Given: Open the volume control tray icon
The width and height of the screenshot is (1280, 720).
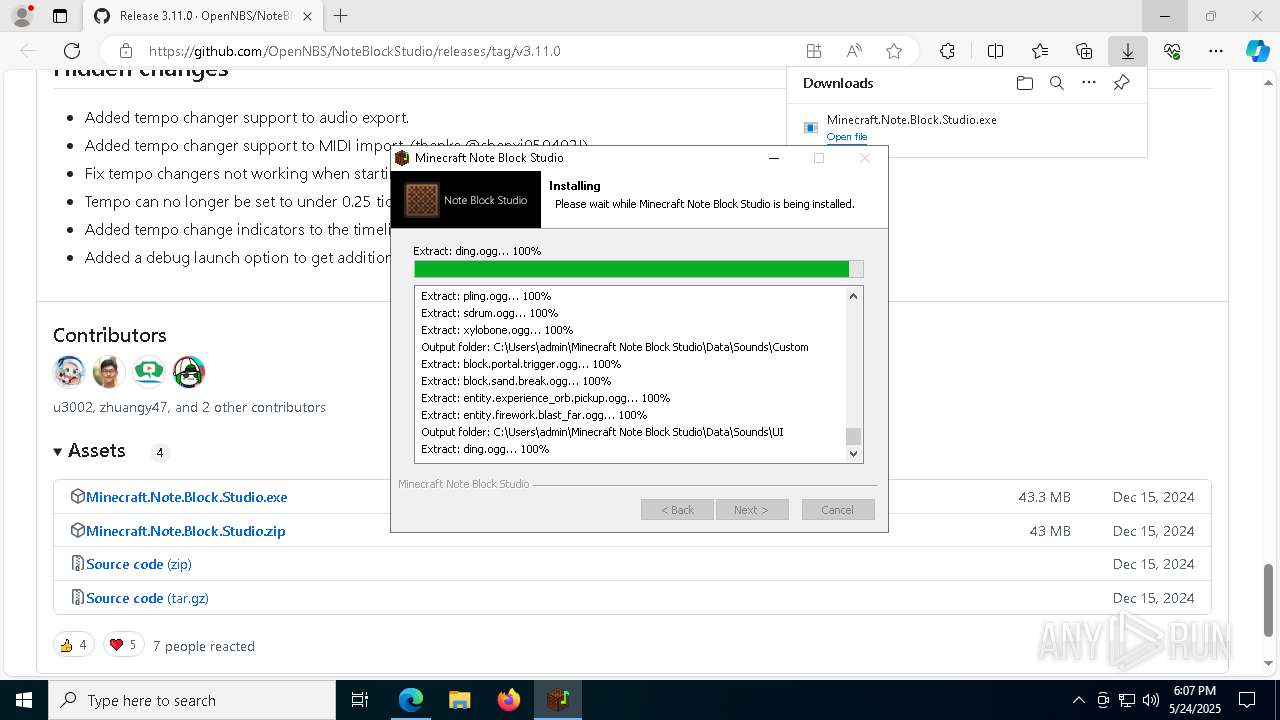Looking at the screenshot, I should pos(1151,700).
